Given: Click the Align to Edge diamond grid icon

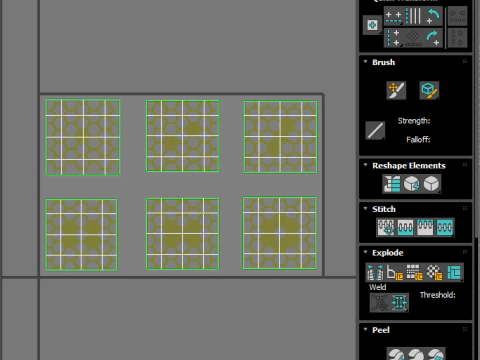Looking at the screenshot, I should (x=413, y=38).
